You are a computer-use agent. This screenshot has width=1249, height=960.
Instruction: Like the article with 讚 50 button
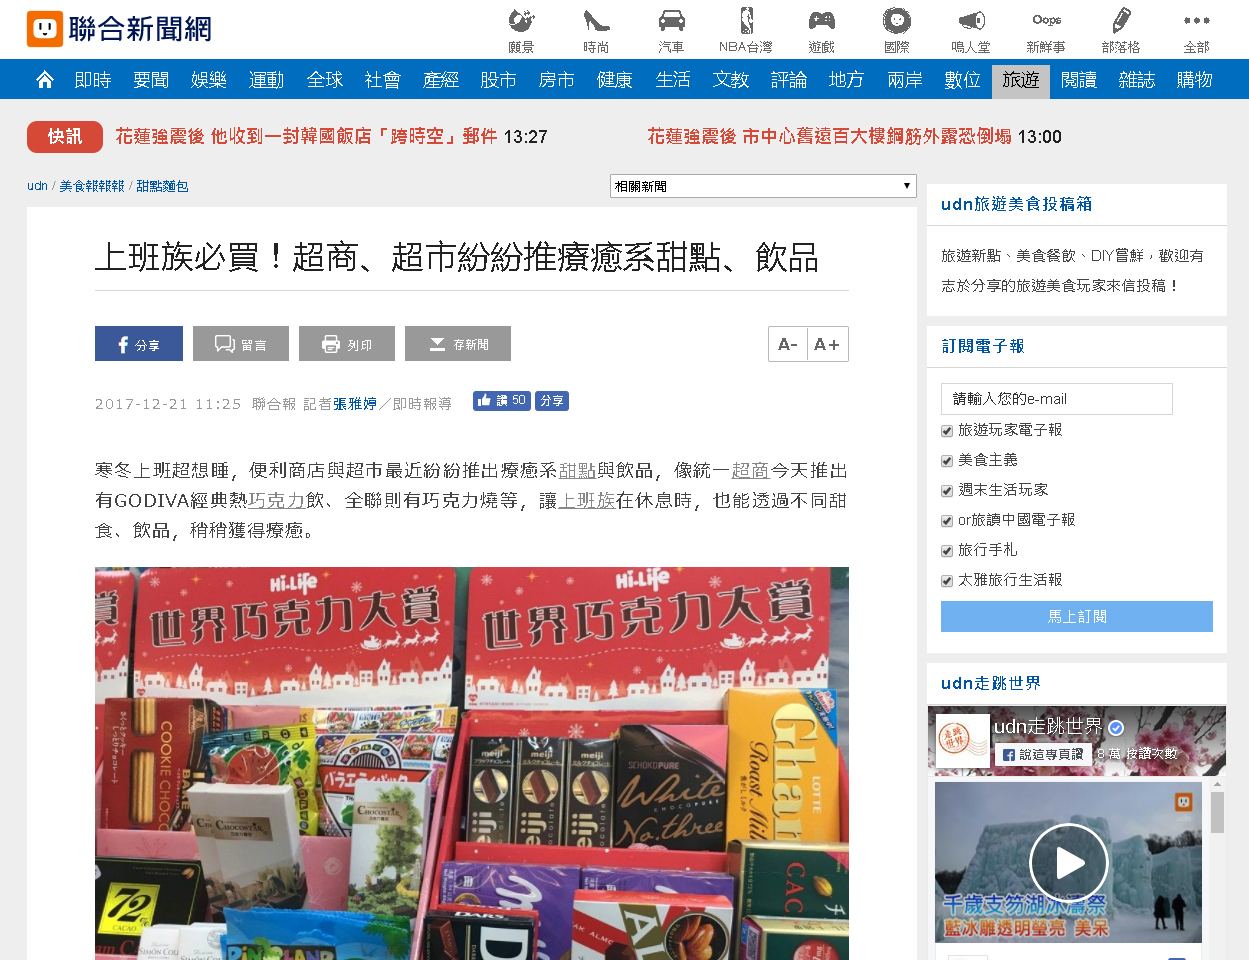coord(502,401)
